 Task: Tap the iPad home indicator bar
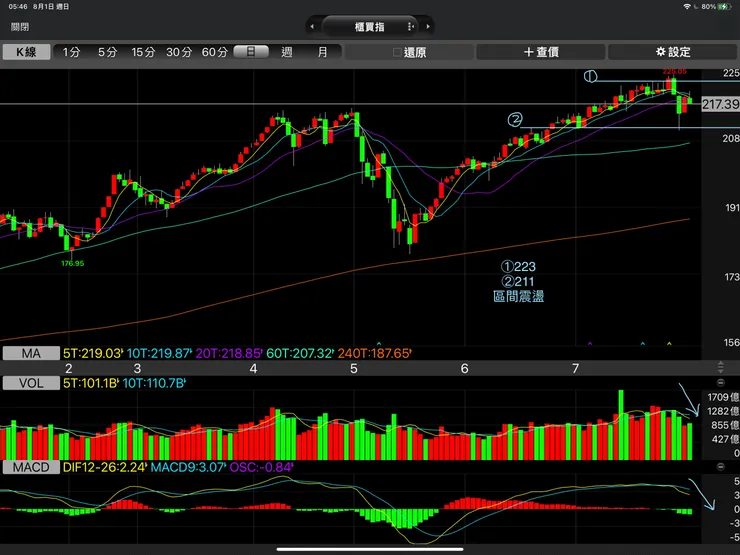(x=370, y=549)
